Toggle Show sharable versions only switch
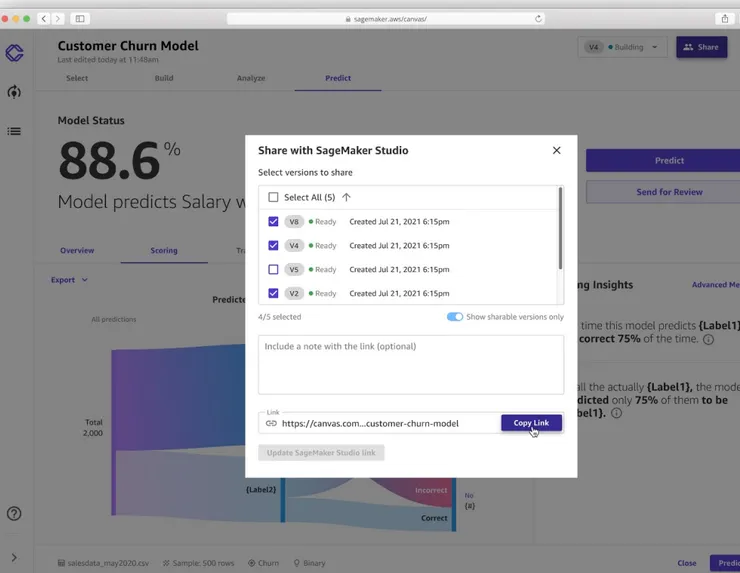This screenshot has width=740, height=573. 455,317
